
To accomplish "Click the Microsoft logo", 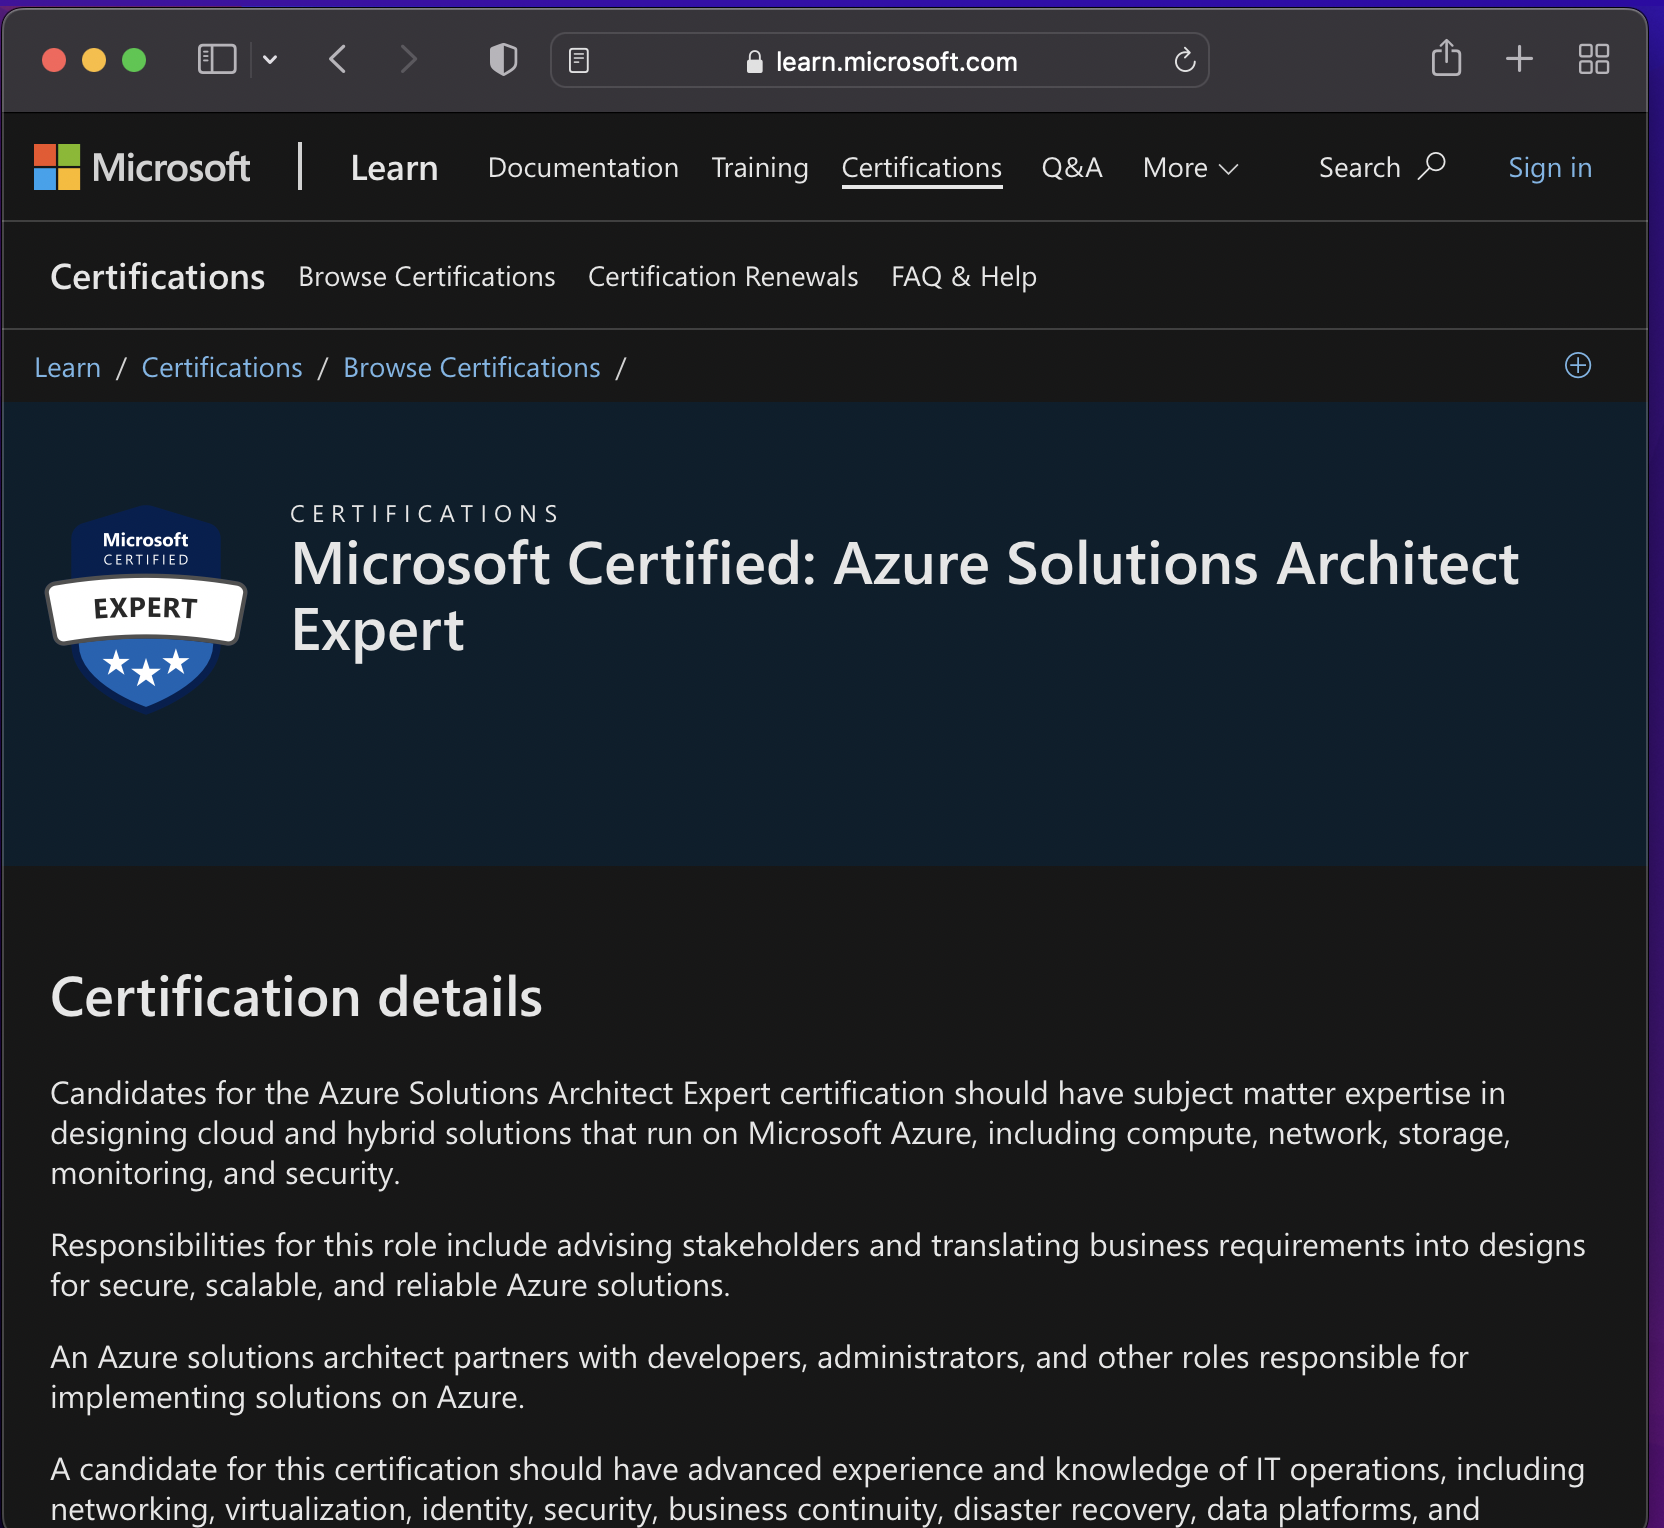I will [142, 167].
